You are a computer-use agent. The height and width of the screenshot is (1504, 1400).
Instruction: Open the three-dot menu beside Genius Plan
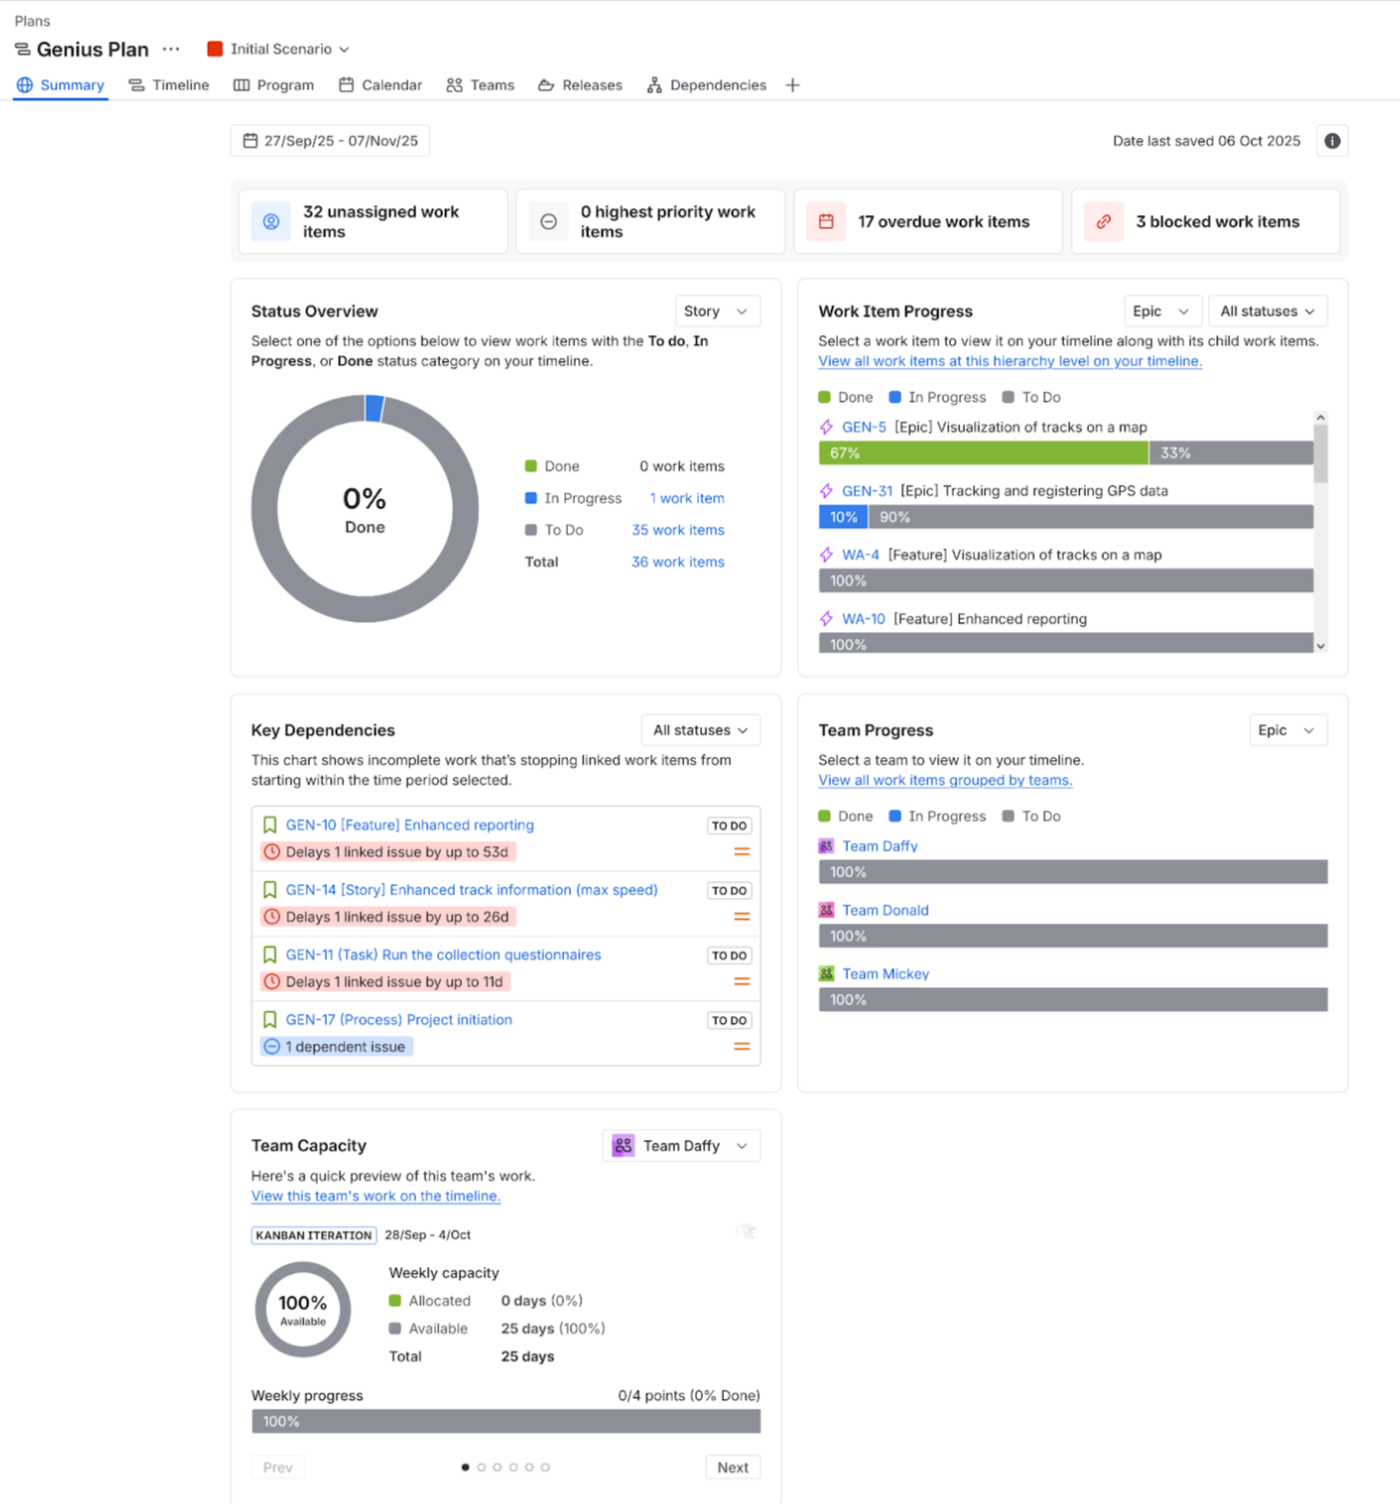click(x=171, y=49)
